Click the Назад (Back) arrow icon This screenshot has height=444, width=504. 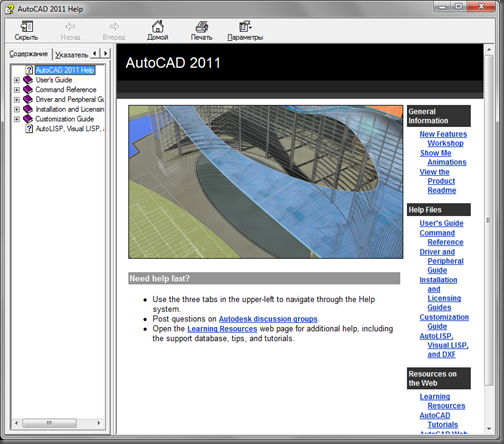70,27
